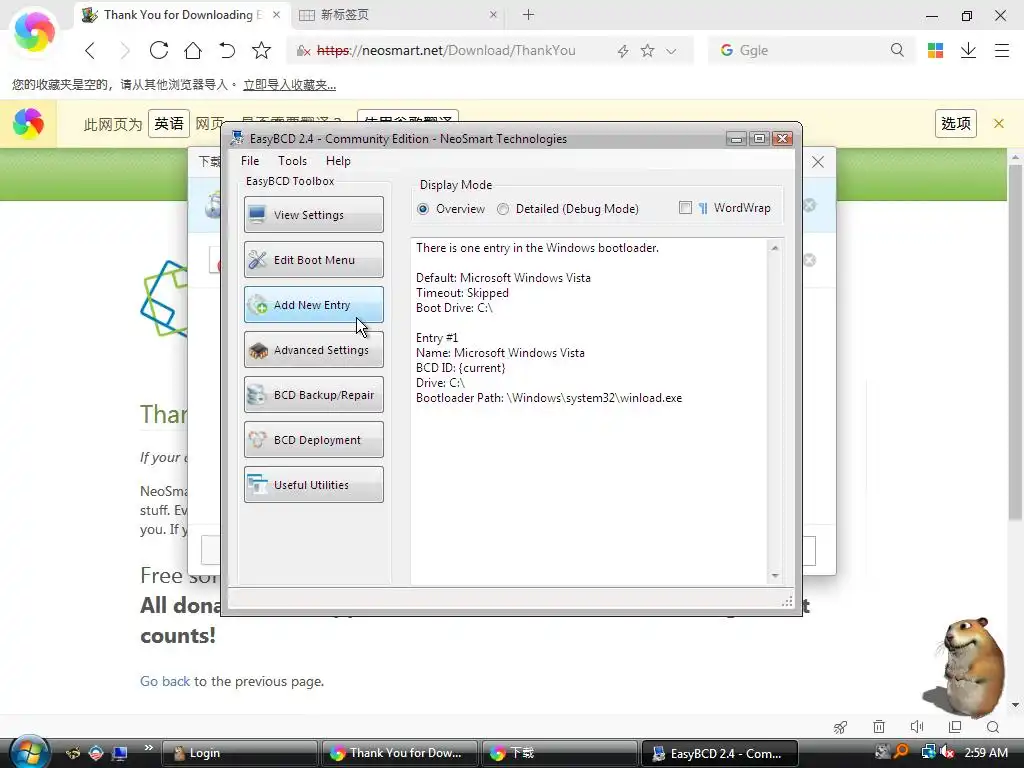Click the muted volume tray icon

point(947,752)
